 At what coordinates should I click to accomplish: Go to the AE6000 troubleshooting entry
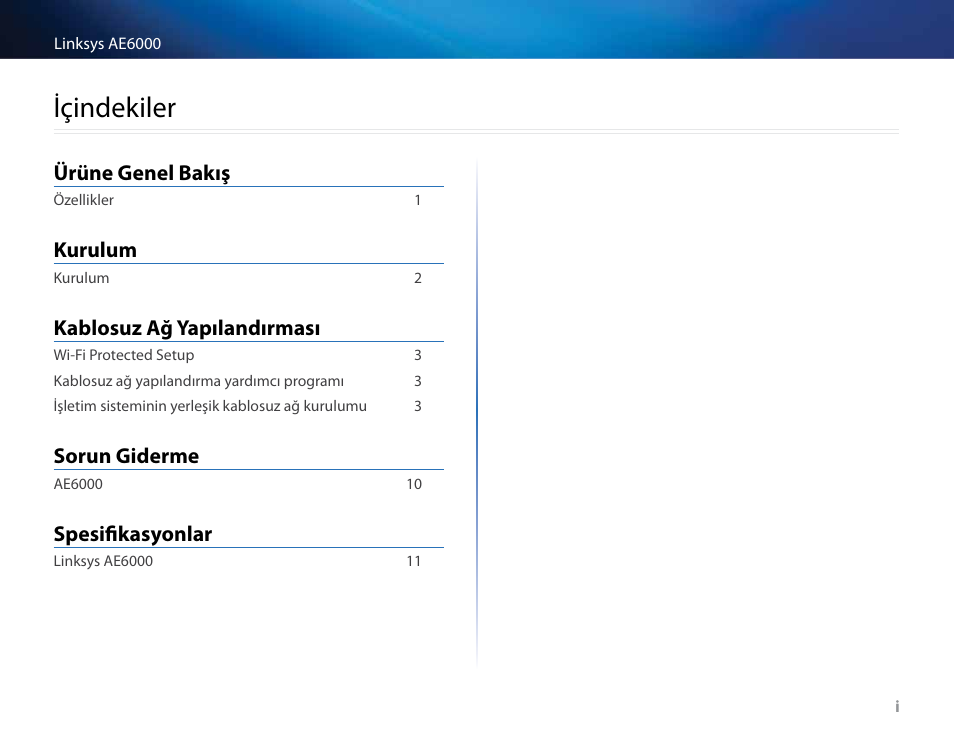78,484
